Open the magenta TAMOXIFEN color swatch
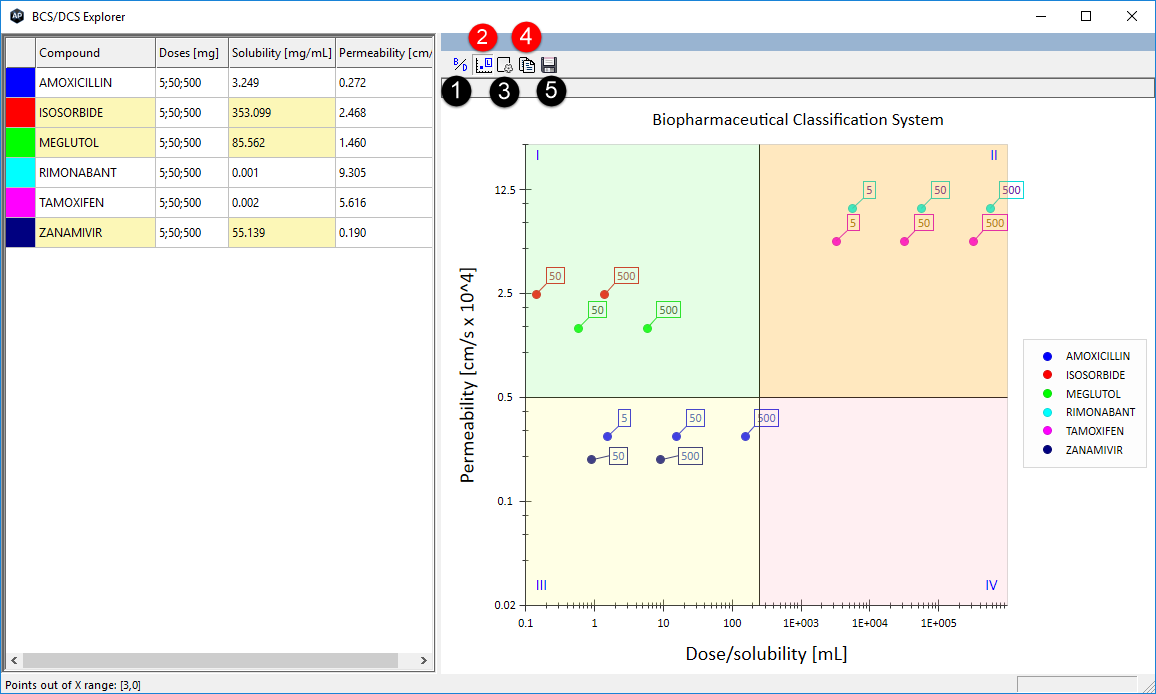 coord(21,203)
